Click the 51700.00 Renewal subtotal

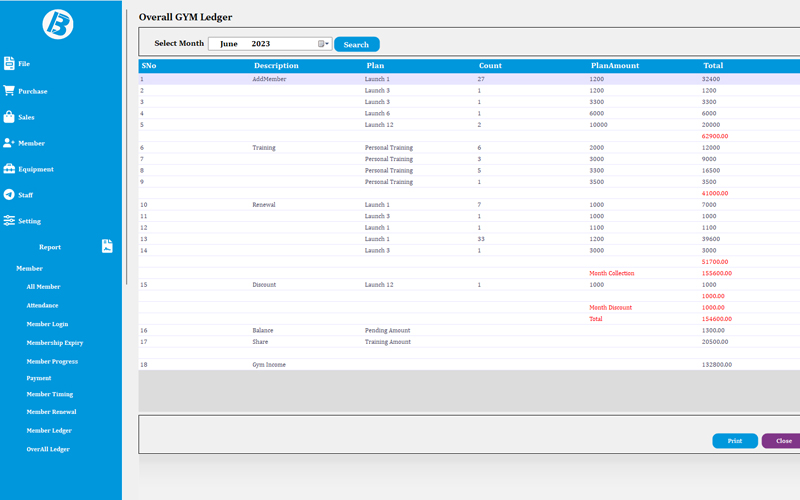[x=715, y=262]
